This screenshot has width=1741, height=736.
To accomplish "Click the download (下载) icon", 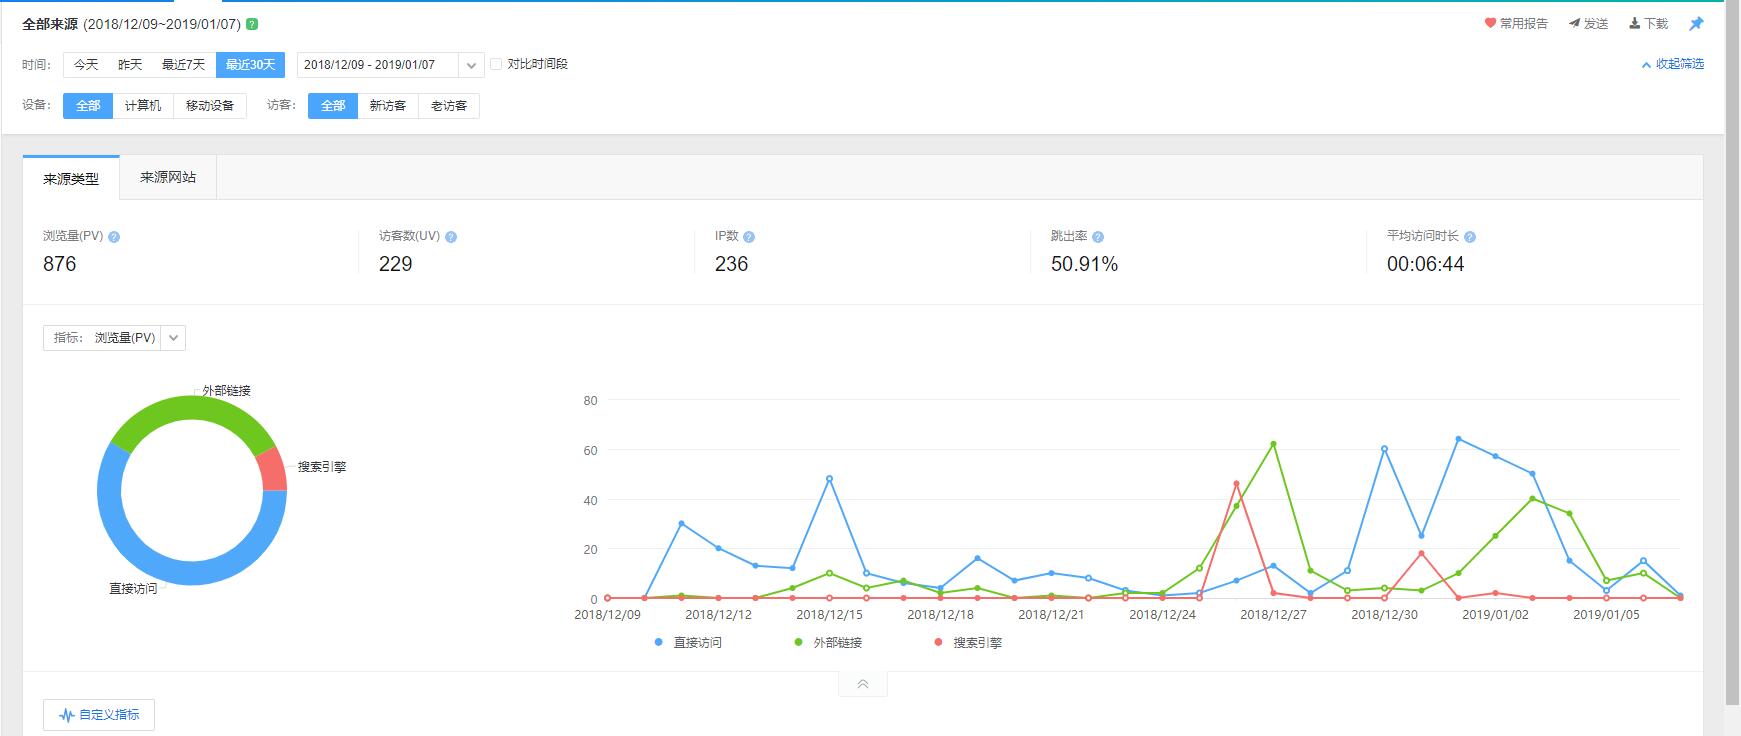I will (1634, 23).
